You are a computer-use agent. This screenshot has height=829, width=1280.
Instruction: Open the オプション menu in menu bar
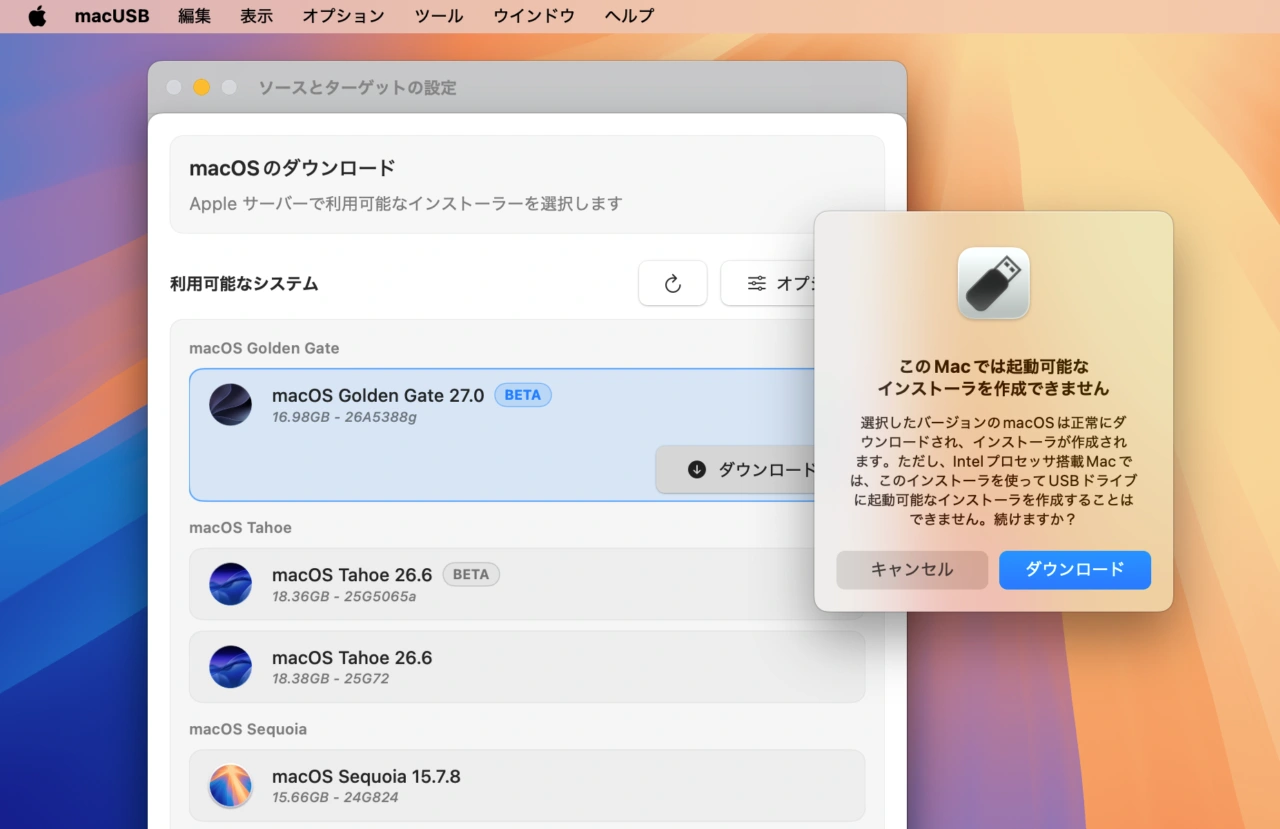point(343,16)
